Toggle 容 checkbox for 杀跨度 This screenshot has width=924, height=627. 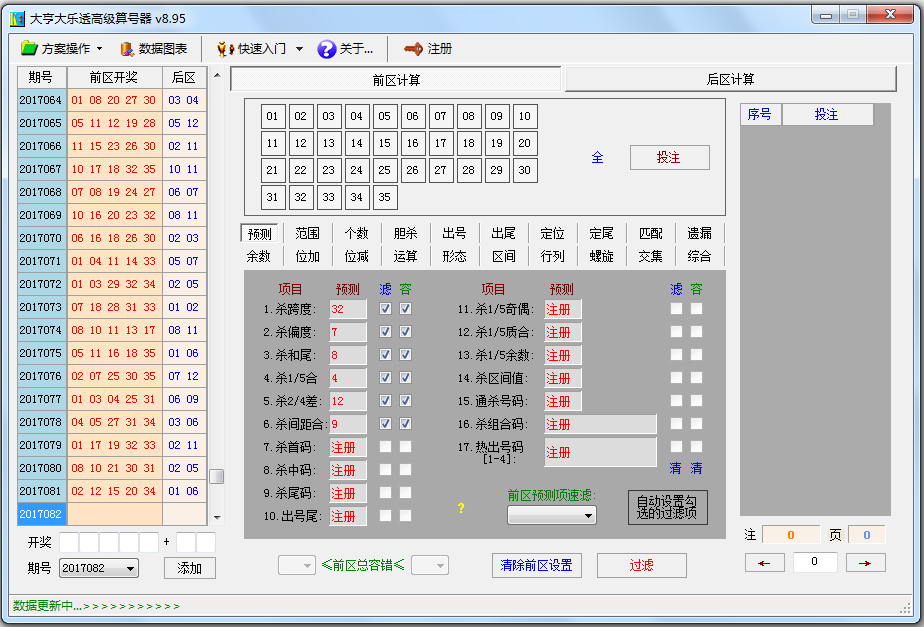[x=405, y=308]
